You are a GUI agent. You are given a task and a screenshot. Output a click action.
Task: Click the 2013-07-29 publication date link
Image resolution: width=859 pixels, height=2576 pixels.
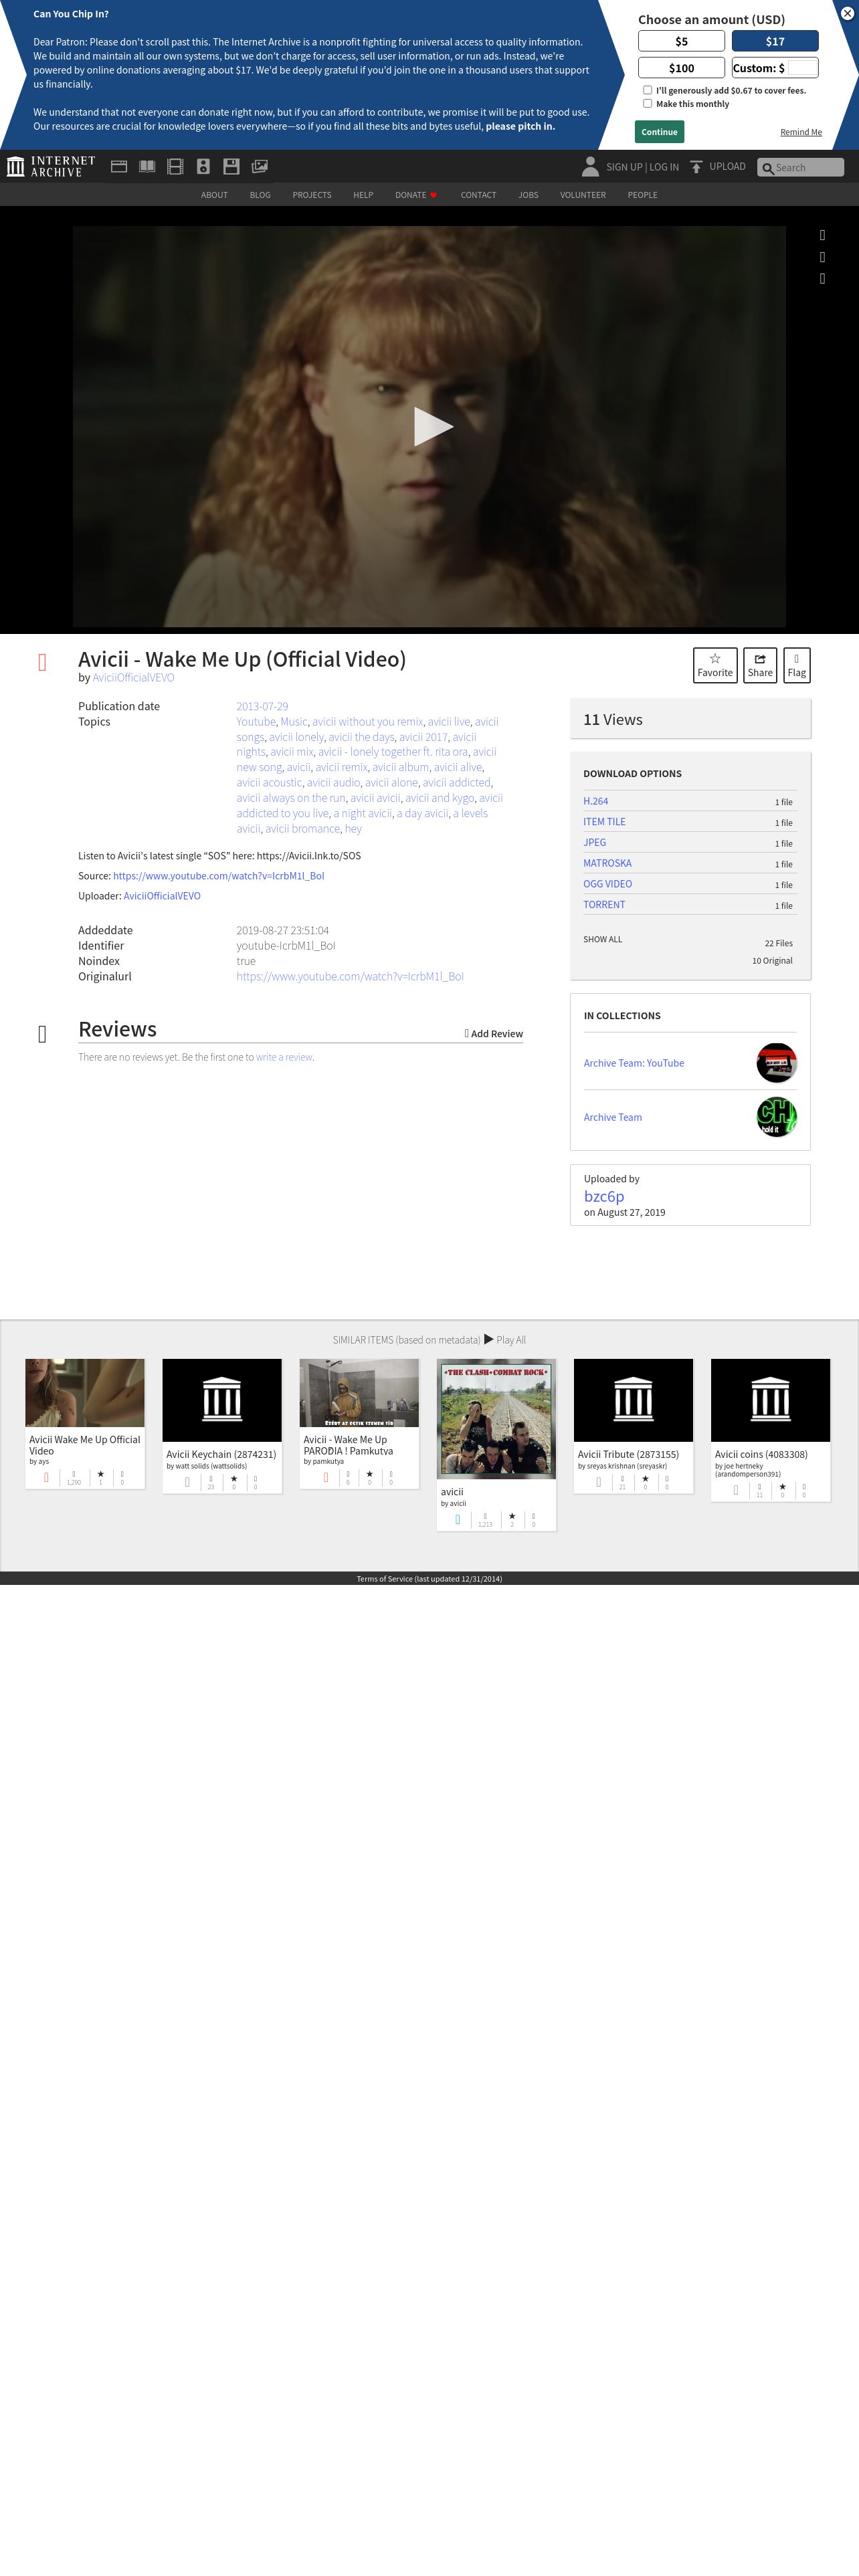(x=262, y=706)
